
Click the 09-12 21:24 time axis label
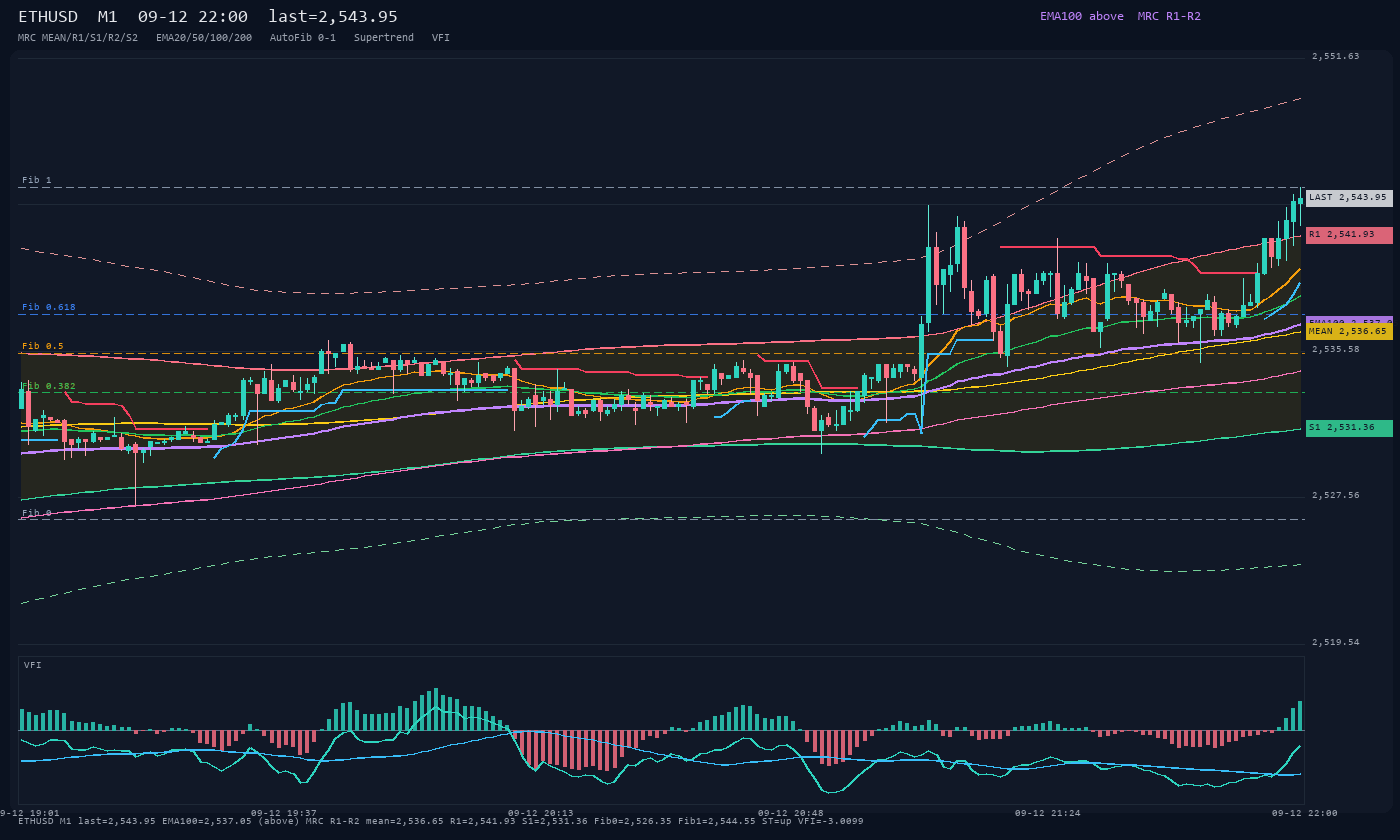[x=1047, y=813]
